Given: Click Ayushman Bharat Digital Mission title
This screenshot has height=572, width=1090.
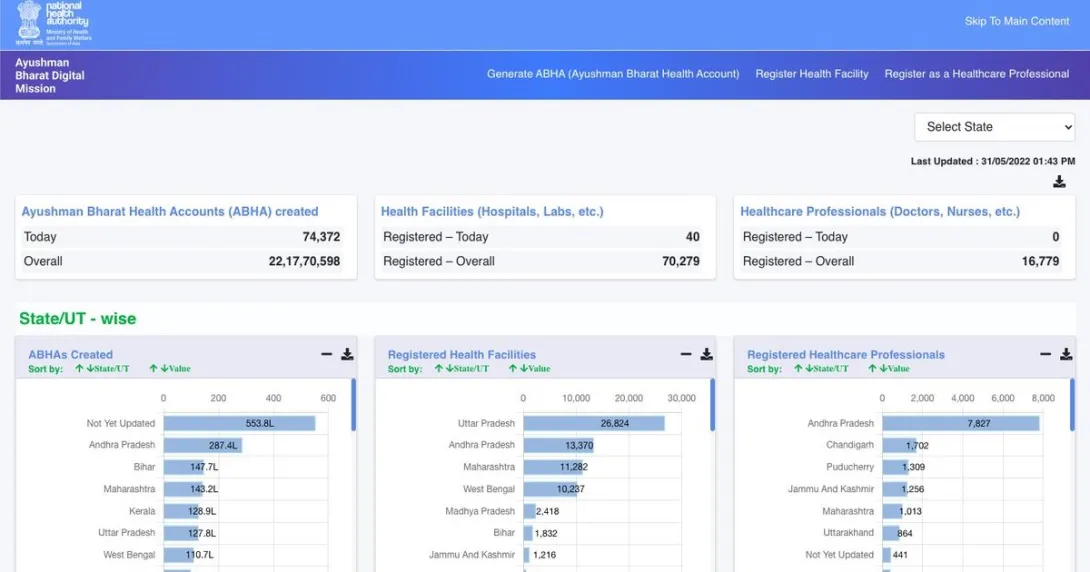Looking at the screenshot, I should point(49,75).
